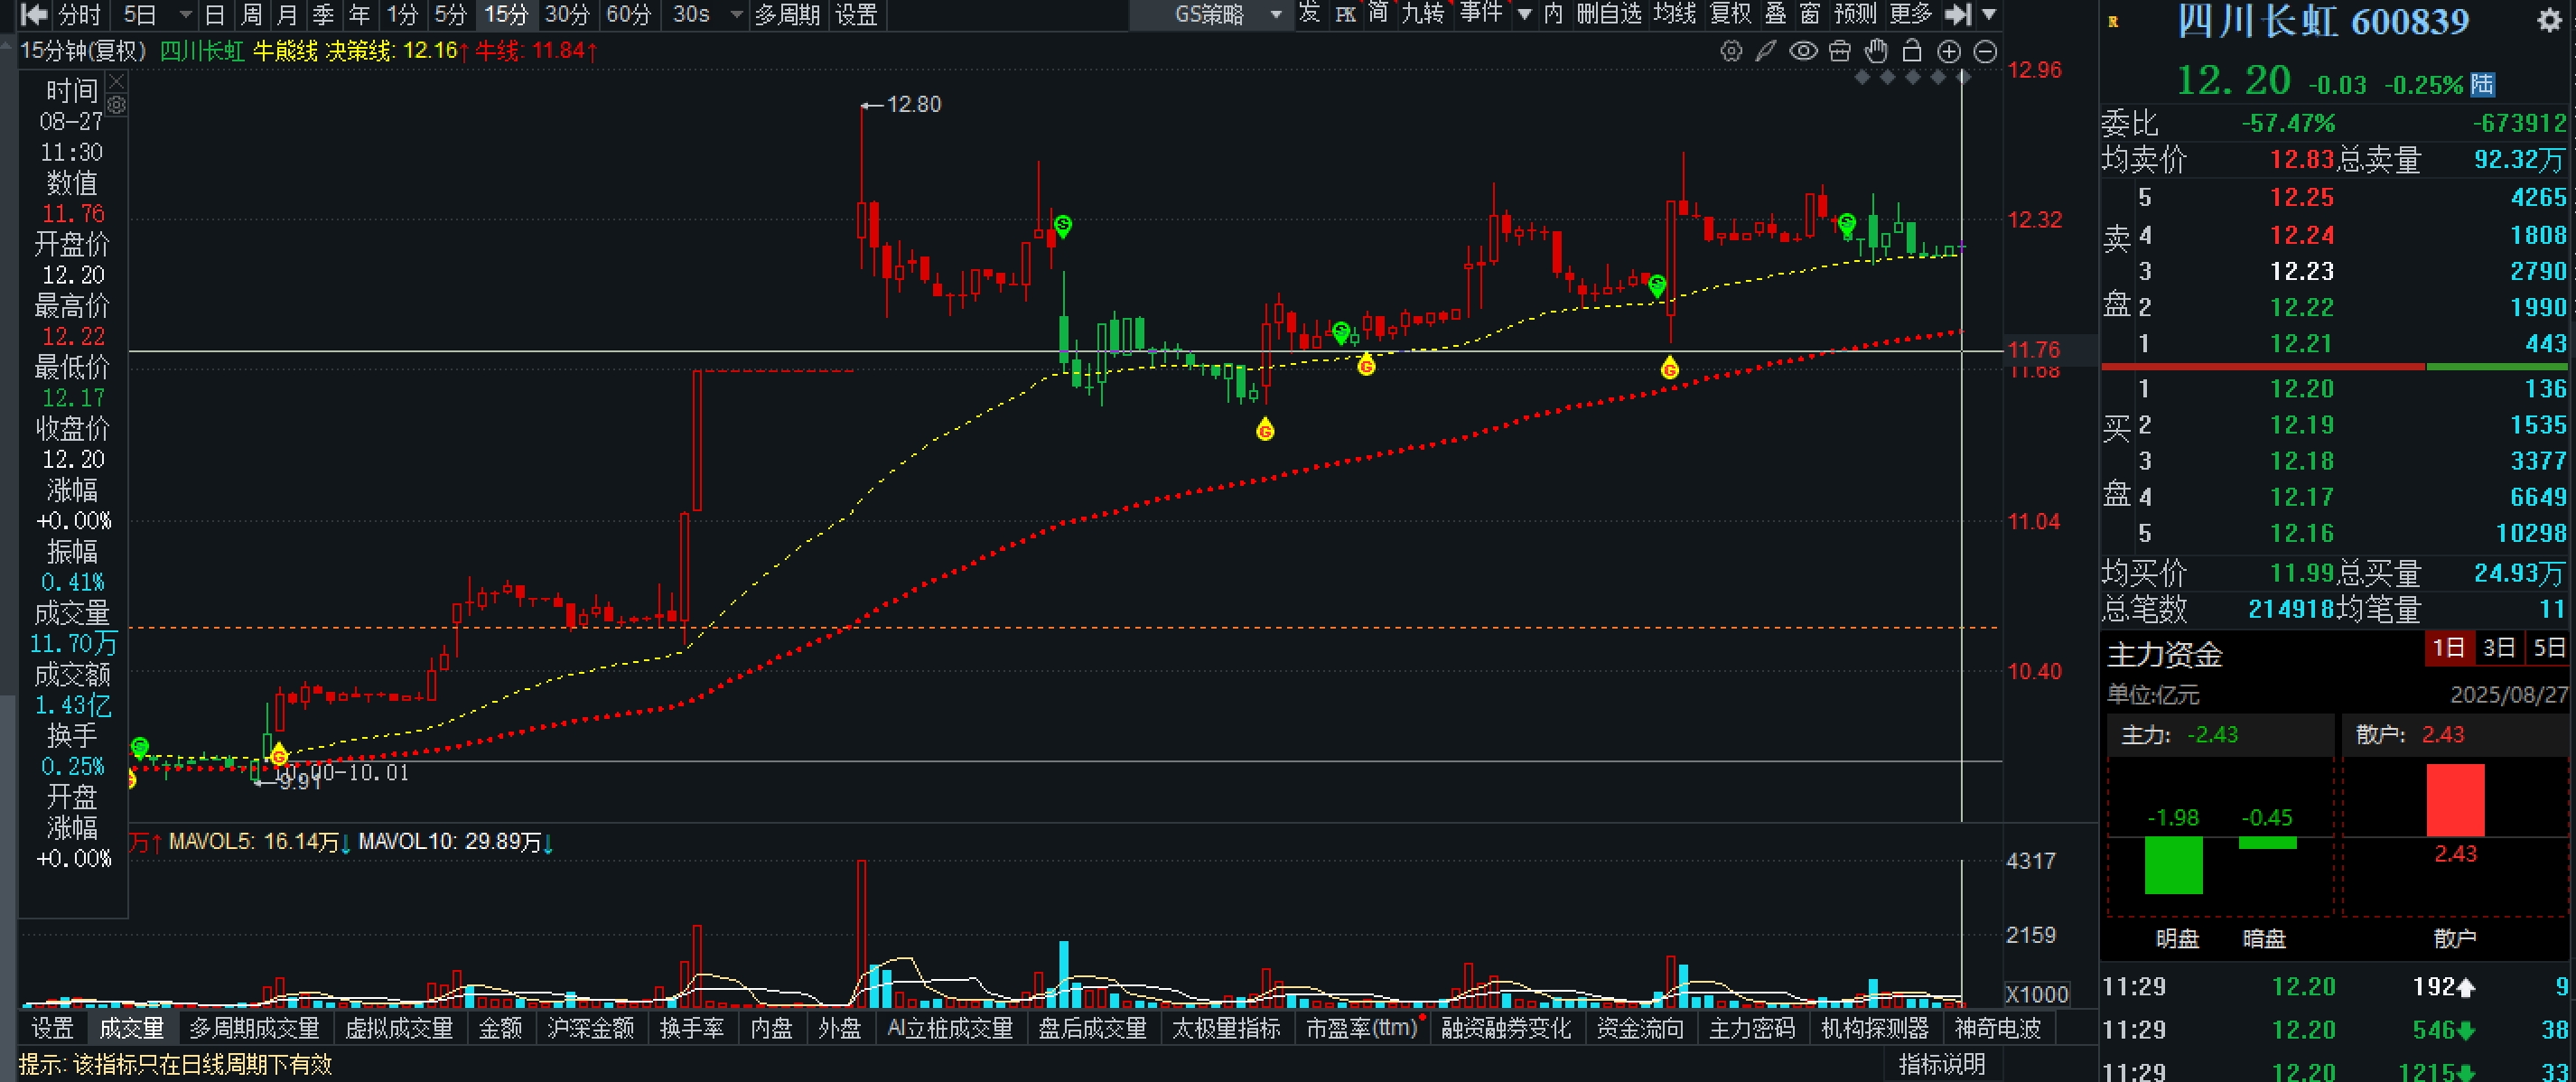The image size is (2576, 1082).
Task: Close the data info panel
Action: (116, 82)
